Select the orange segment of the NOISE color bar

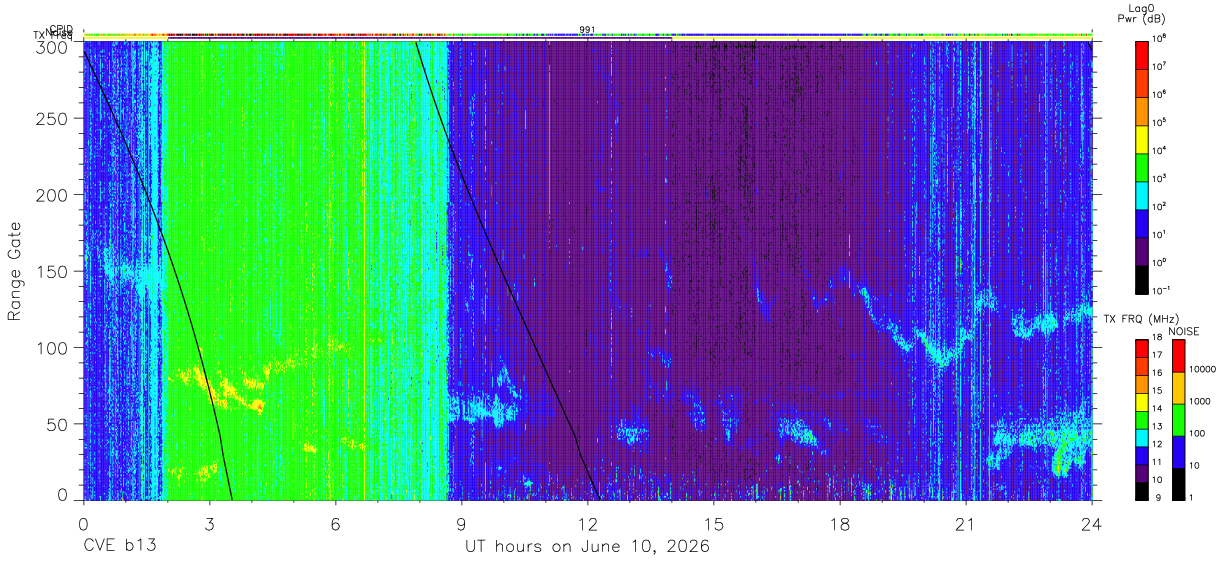coord(1177,387)
